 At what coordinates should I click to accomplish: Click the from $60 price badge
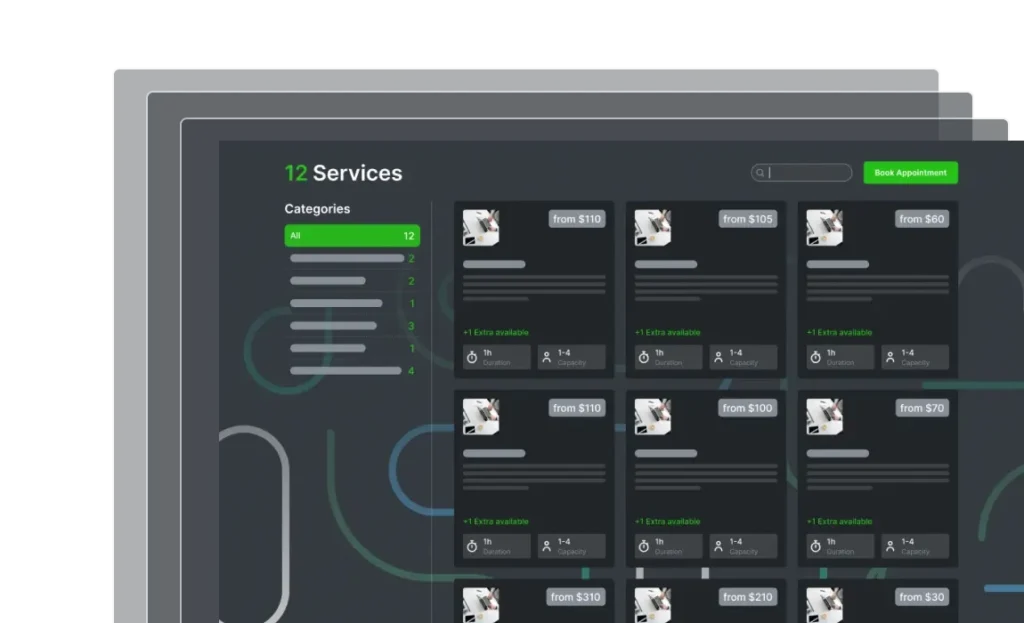tap(921, 219)
